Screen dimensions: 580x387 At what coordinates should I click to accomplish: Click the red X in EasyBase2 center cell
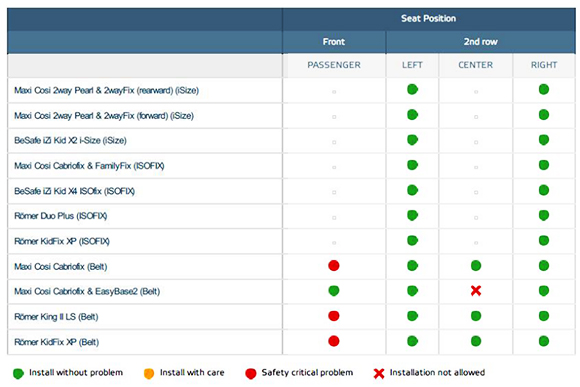coord(476,291)
